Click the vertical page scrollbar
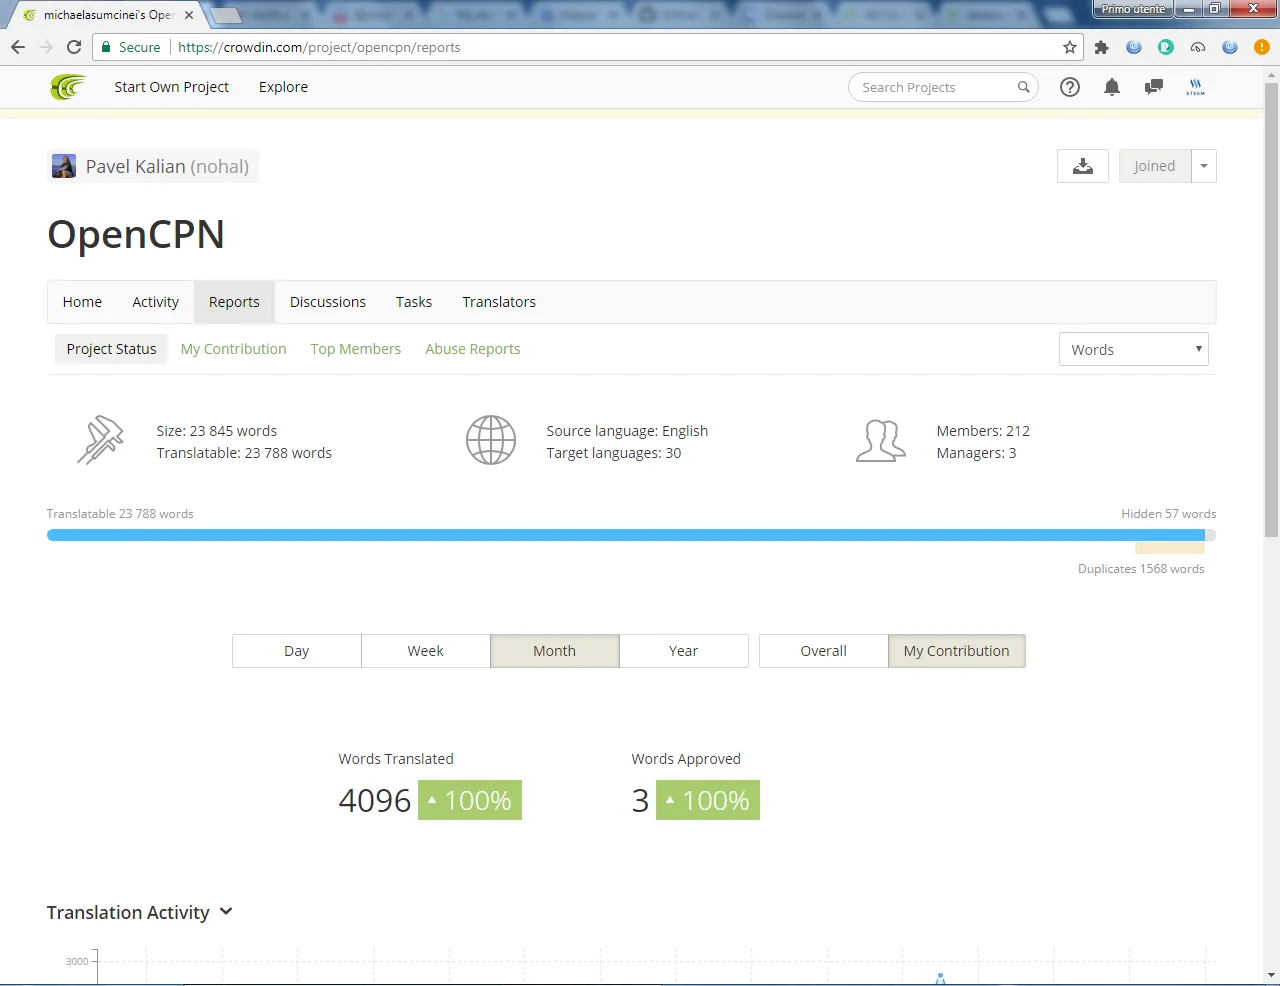The image size is (1280, 986). 1272,310
